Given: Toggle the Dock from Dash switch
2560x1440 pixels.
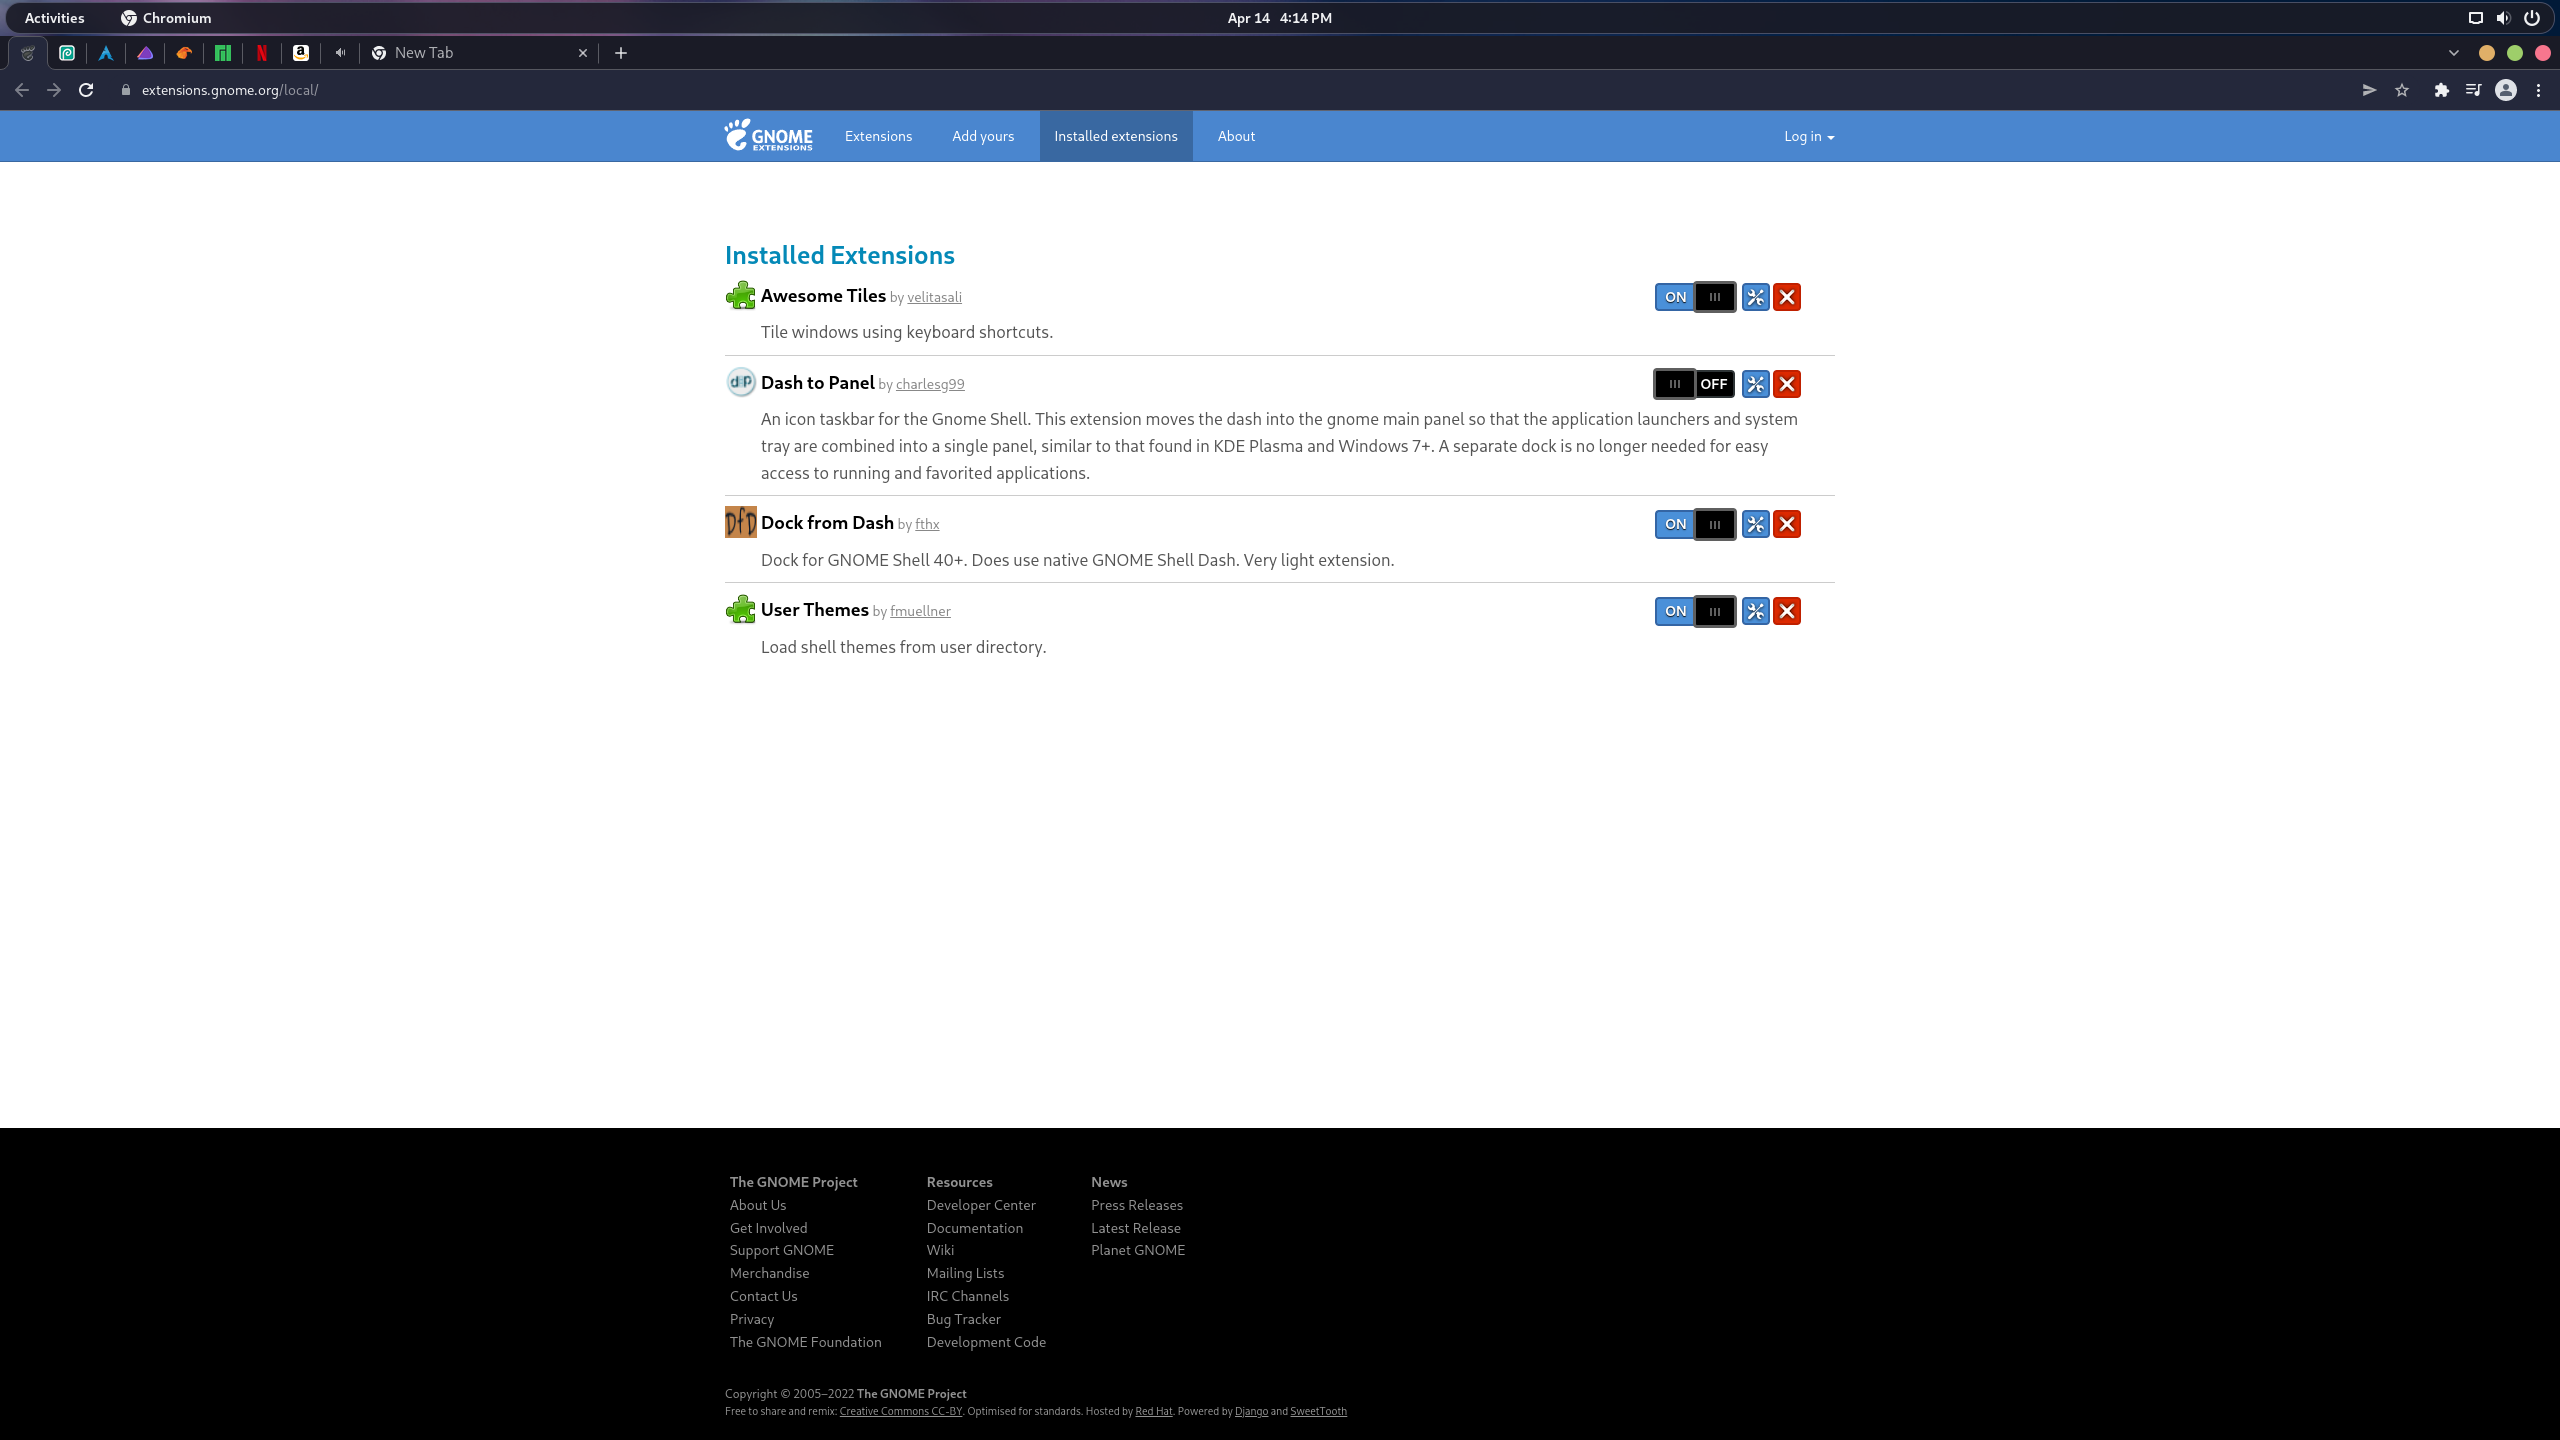Looking at the screenshot, I should tap(1695, 524).
